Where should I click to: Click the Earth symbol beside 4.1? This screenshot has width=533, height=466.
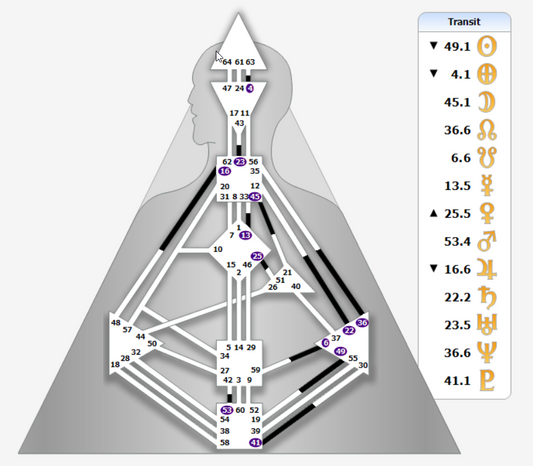click(487, 74)
